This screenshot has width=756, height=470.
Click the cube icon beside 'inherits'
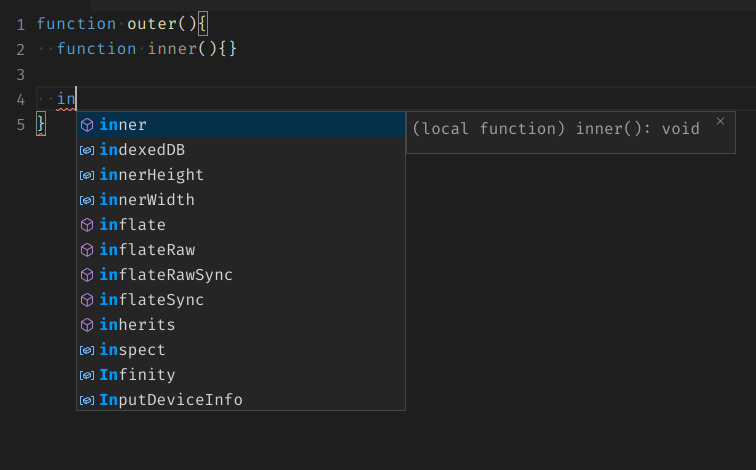[x=87, y=325]
